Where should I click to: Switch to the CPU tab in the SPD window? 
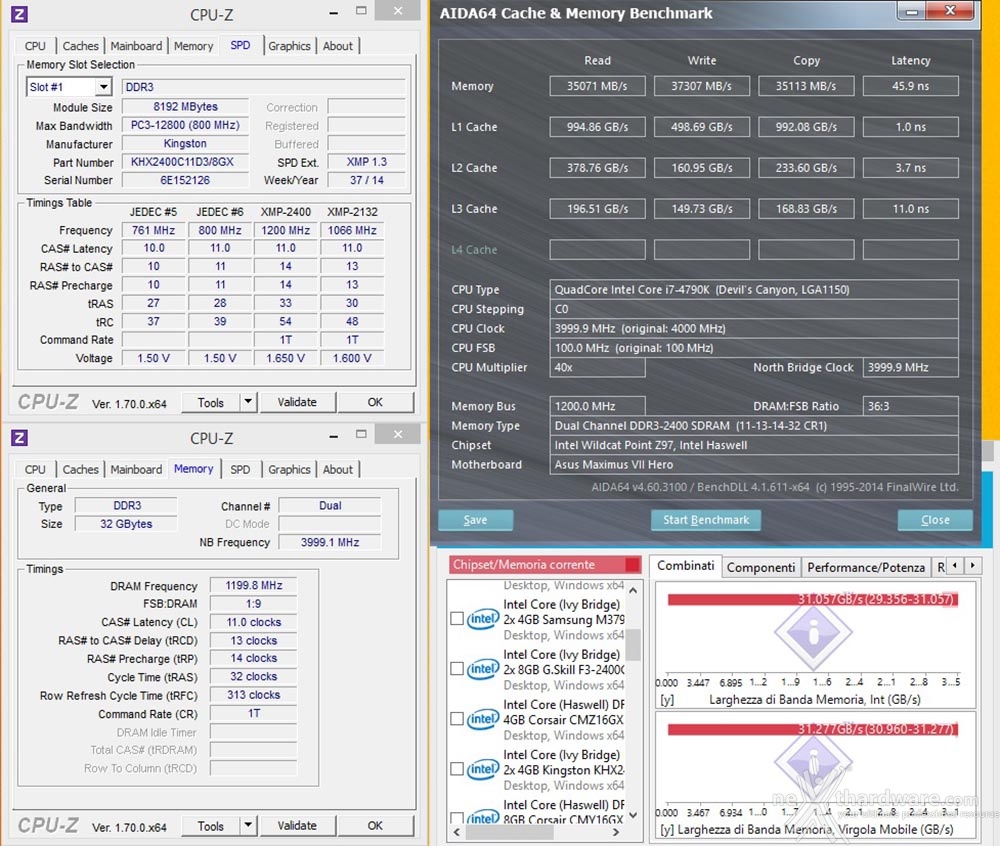35,46
